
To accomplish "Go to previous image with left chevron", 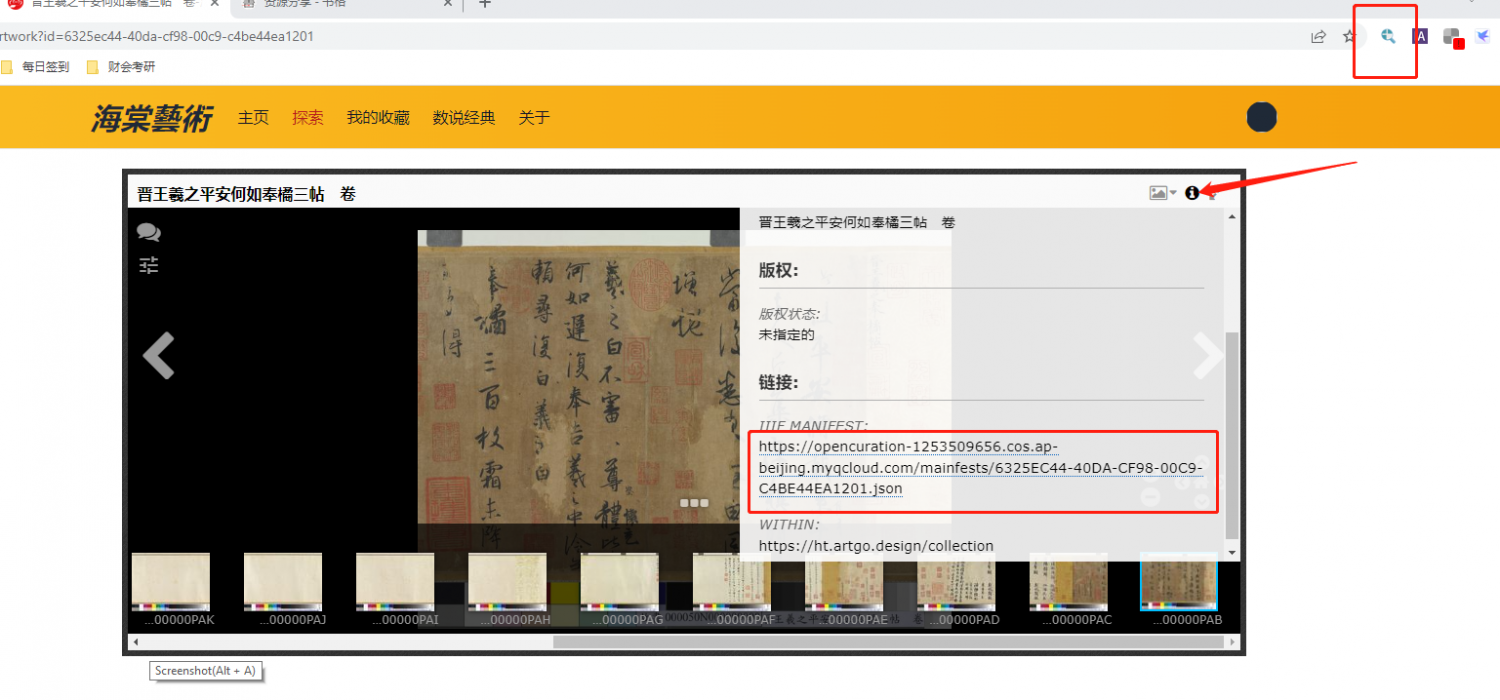I will 159,356.
